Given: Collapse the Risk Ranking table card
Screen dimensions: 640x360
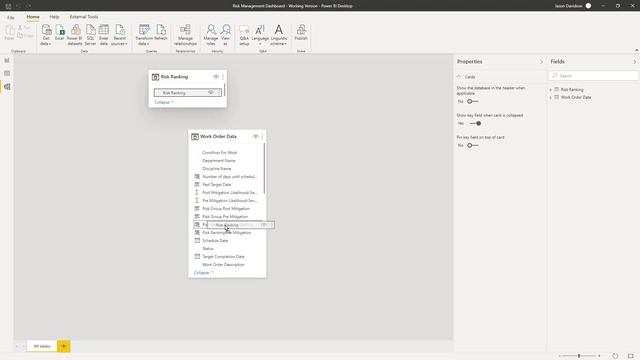Looking at the screenshot, I should (164, 102).
